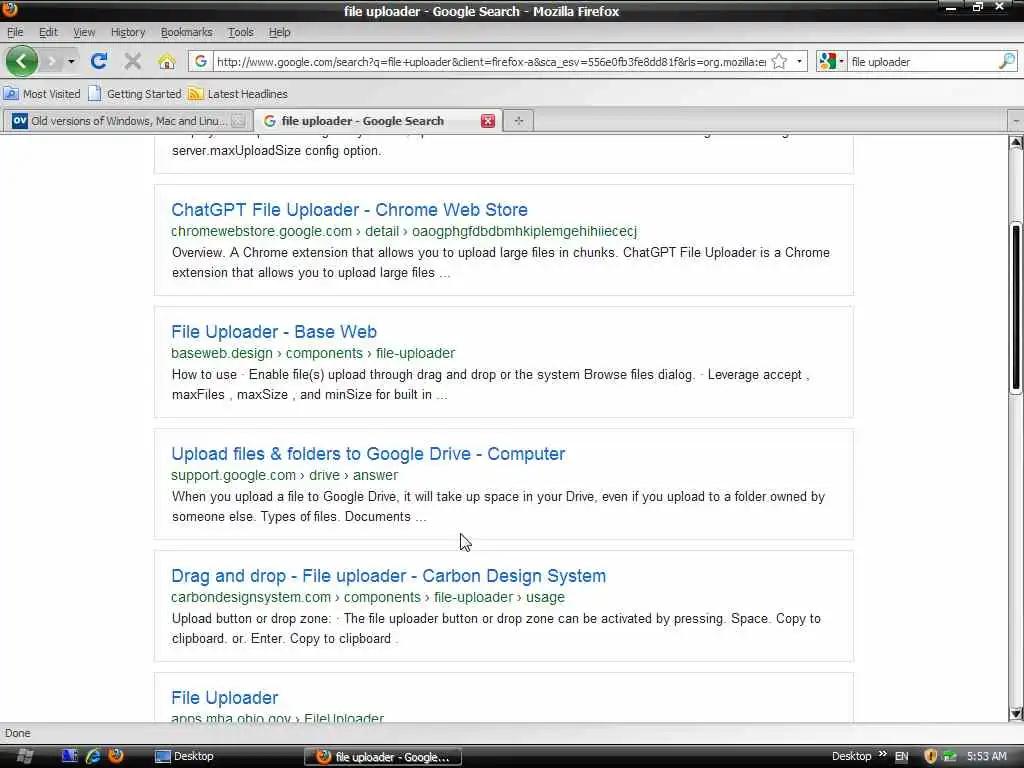The image size is (1024, 768).
Task: Click the Windows Start button
Action: [25, 756]
